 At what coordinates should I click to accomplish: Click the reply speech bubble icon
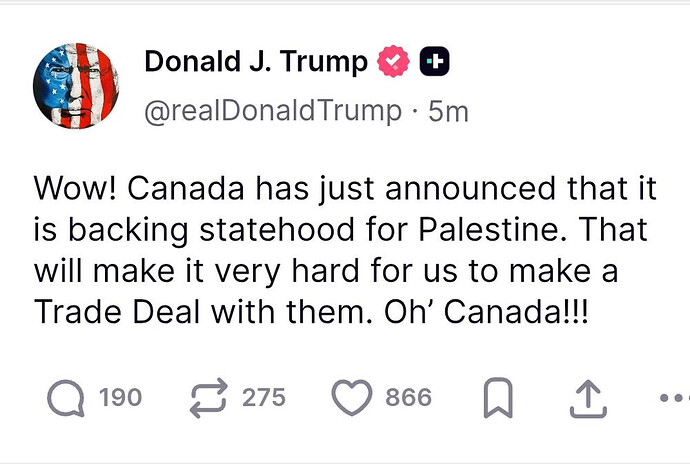coord(66,398)
